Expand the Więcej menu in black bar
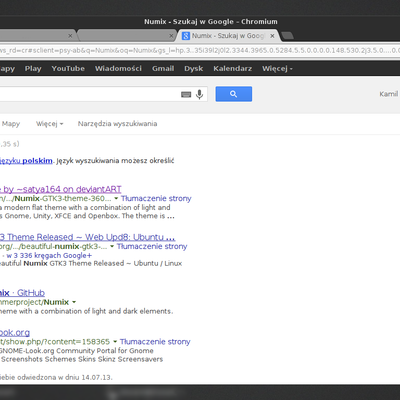This screenshot has height=400, width=400. pyautogui.click(x=277, y=68)
